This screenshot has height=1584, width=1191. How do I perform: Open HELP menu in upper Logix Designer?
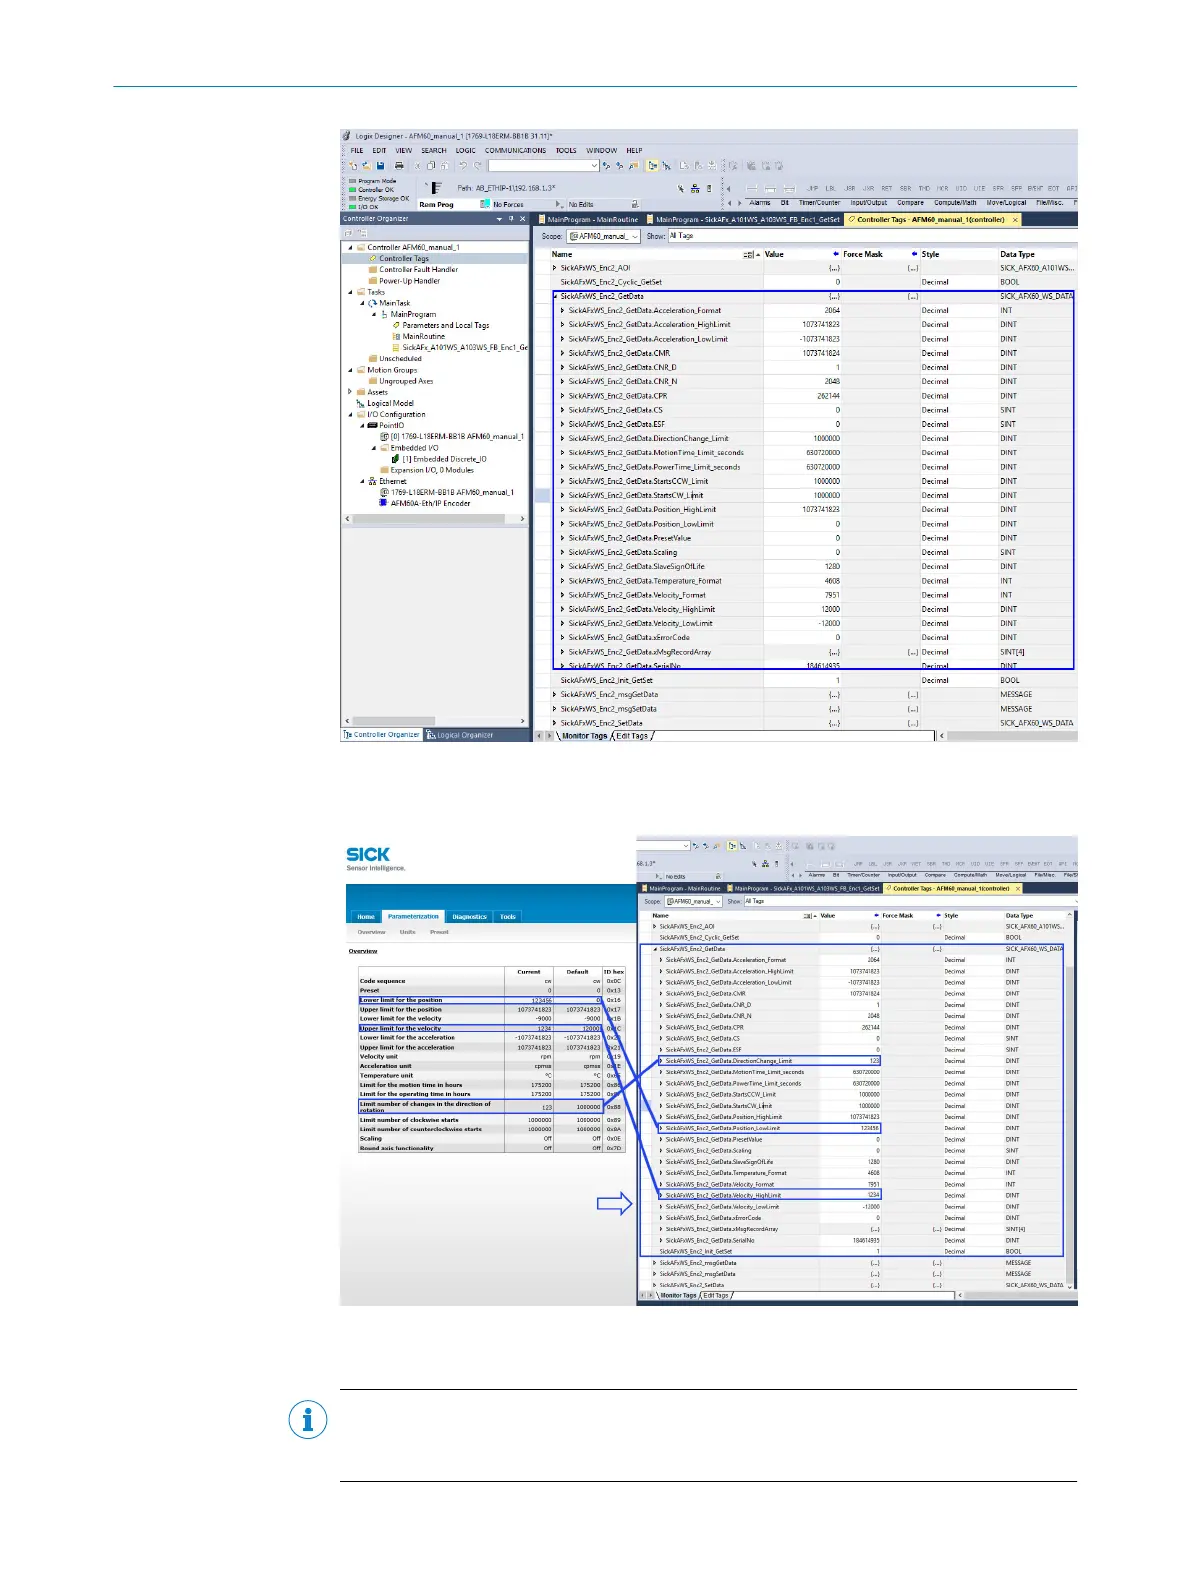click(x=634, y=151)
